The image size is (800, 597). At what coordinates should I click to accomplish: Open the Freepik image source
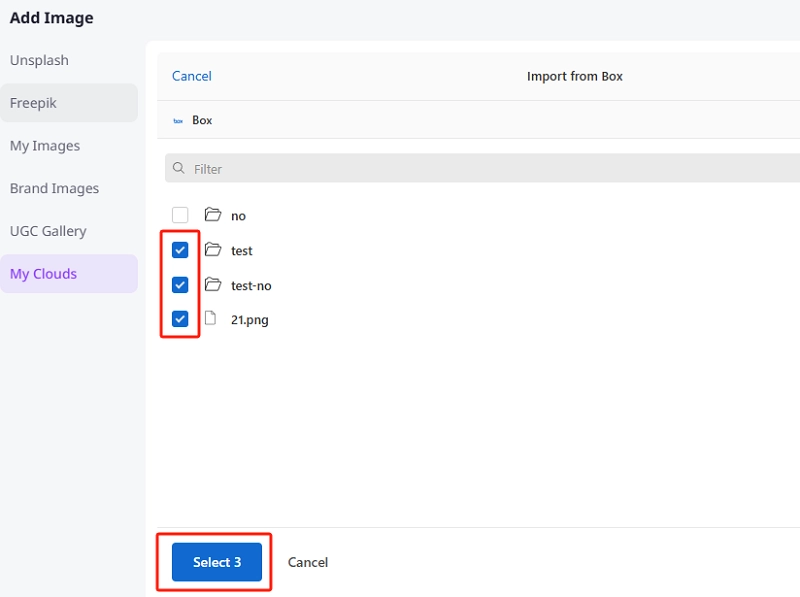point(34,103)
